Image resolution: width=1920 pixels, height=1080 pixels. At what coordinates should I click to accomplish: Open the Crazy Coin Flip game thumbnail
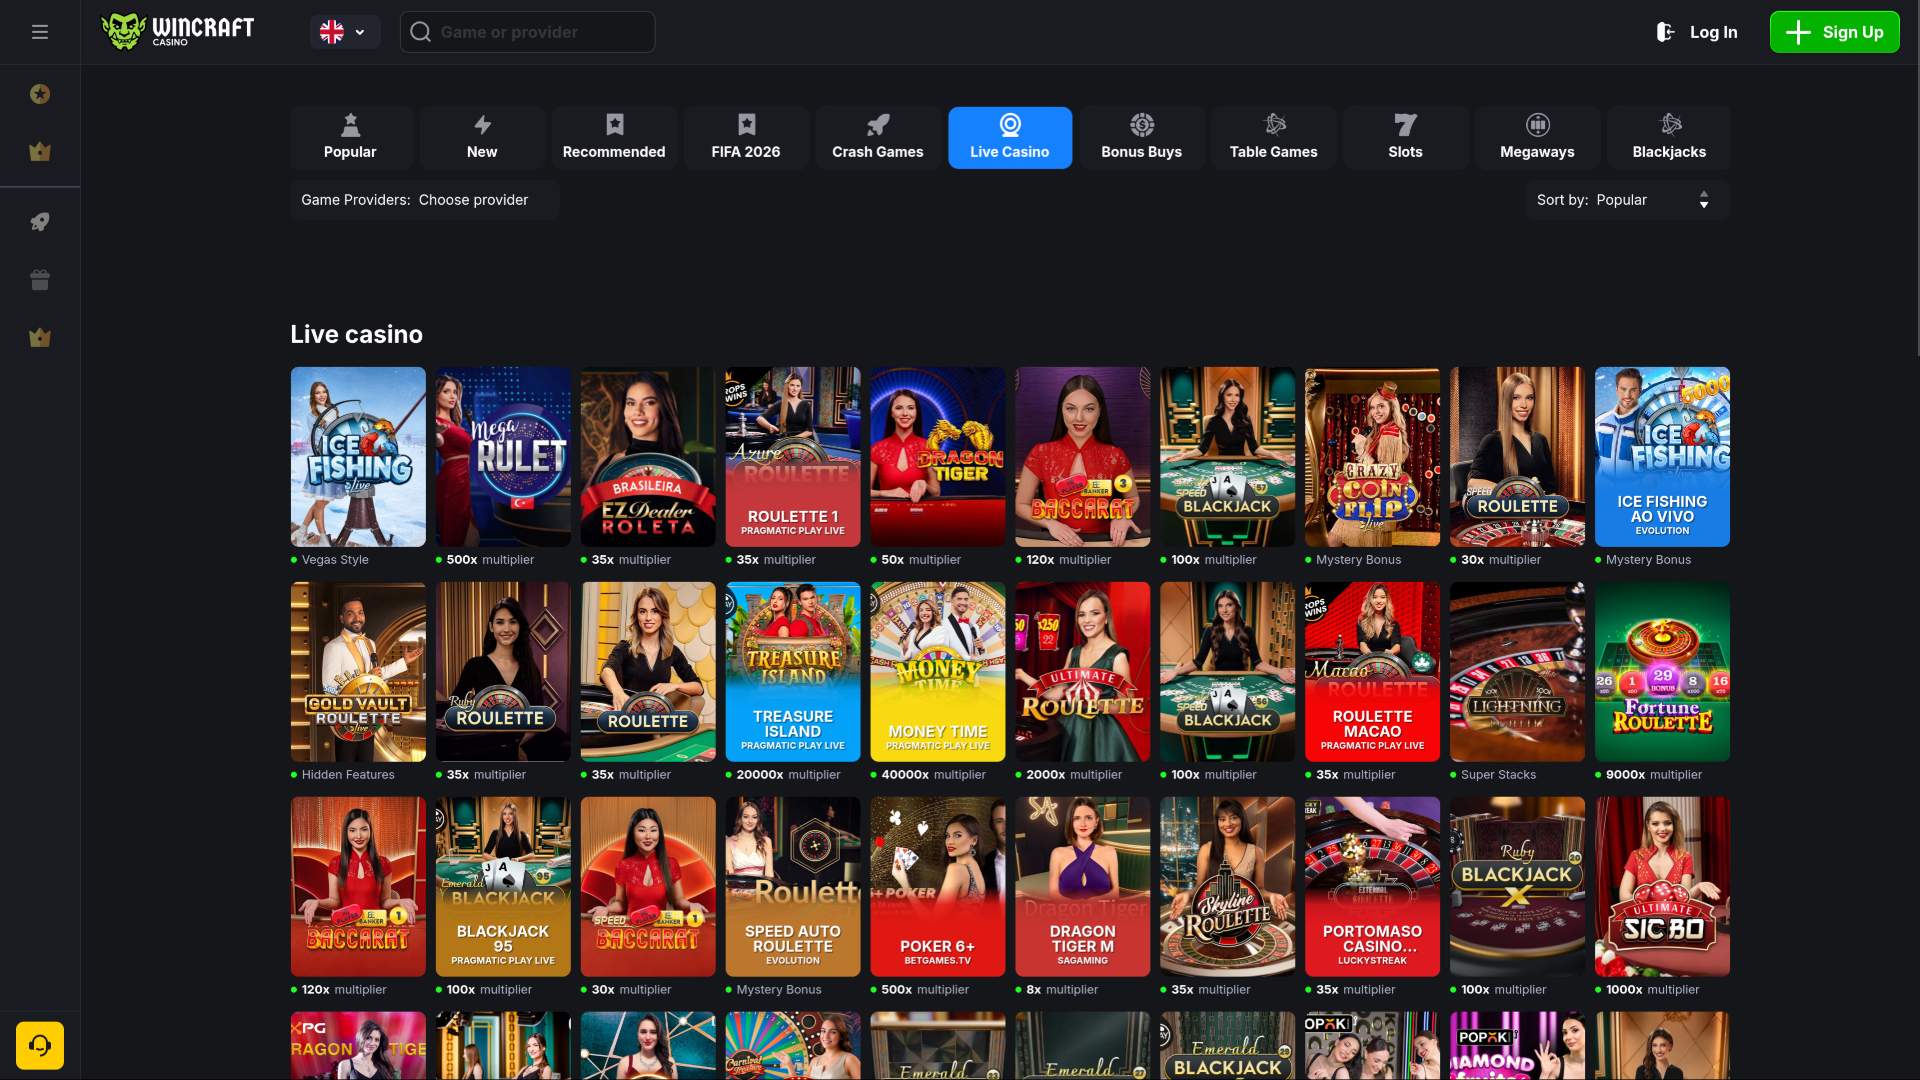click(x=1372, y=457)
